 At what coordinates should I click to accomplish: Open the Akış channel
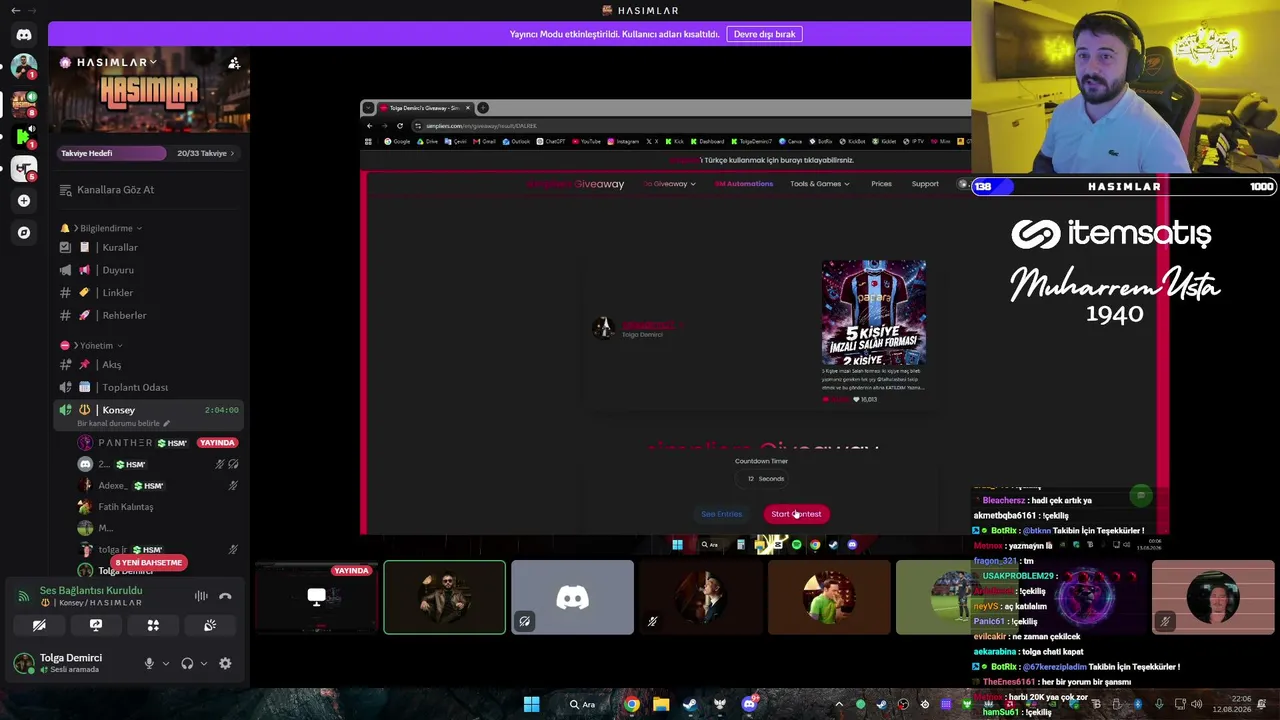point(150,364)
